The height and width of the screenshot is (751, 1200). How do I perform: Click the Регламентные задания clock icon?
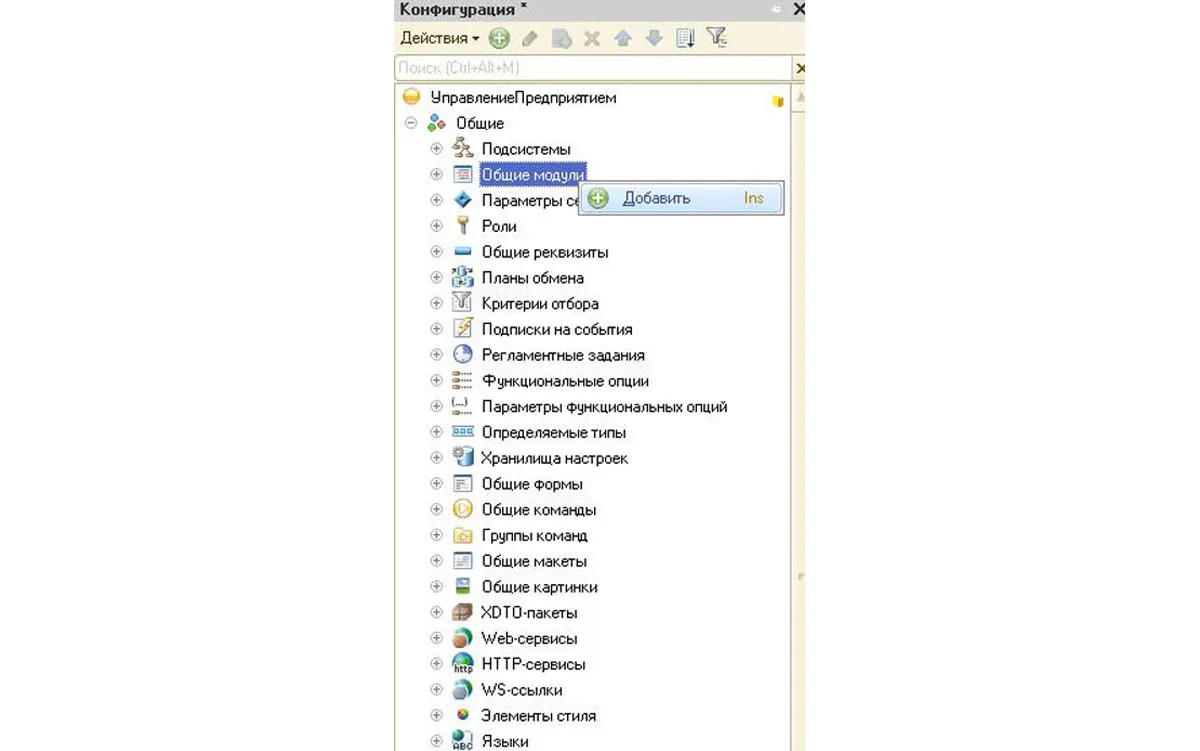click(x=462, y=355)
